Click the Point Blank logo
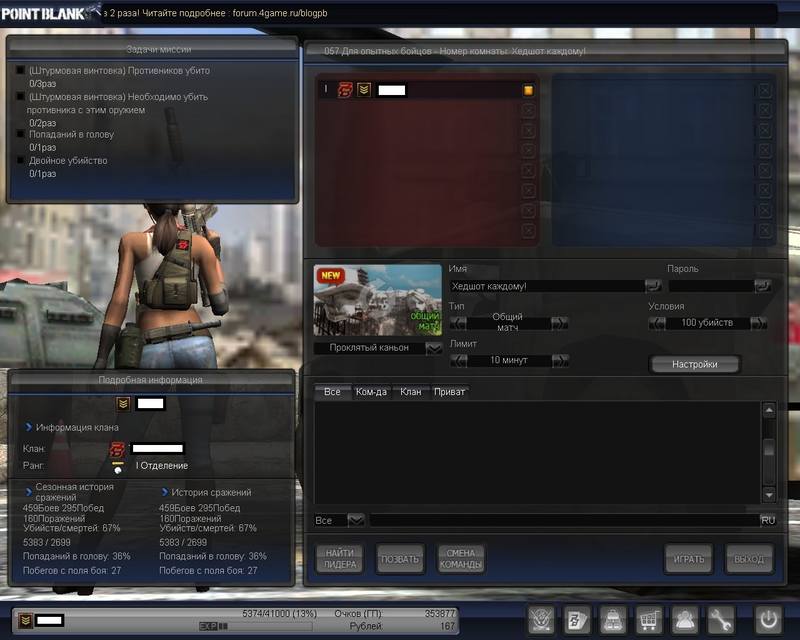The image size is (800, 640). pyautogui.click(x=51, y=13)
